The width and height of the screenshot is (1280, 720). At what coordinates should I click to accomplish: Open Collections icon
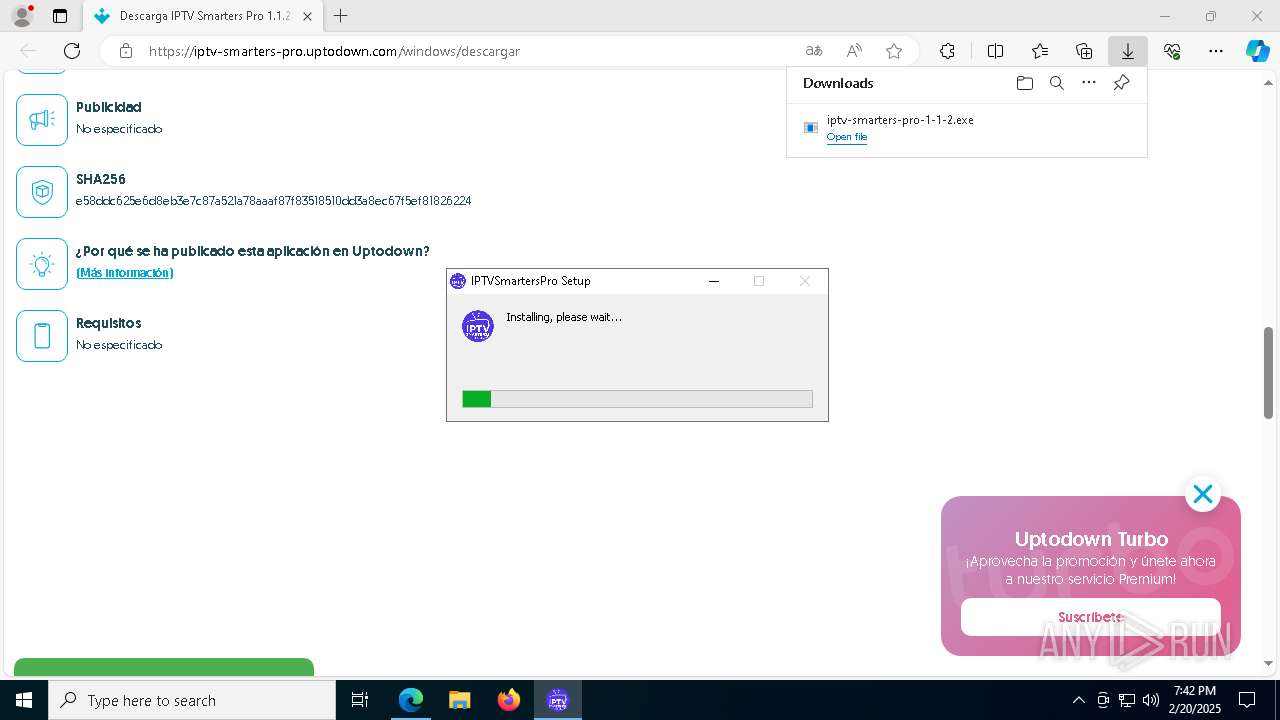point(1084,51)
